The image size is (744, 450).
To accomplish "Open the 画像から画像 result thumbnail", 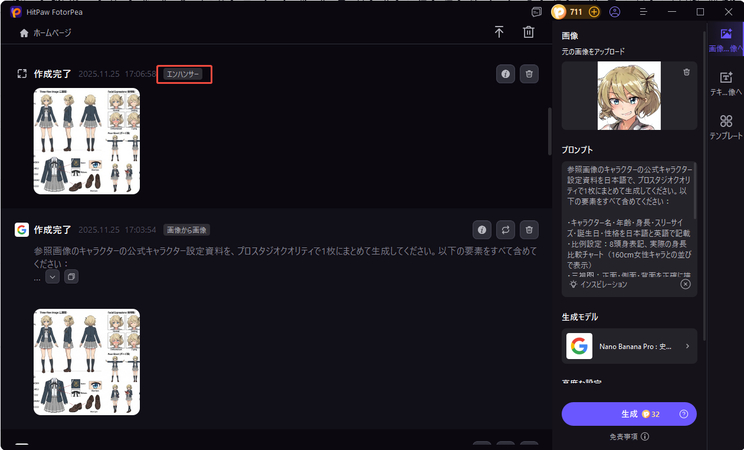I will coord(87,362).
